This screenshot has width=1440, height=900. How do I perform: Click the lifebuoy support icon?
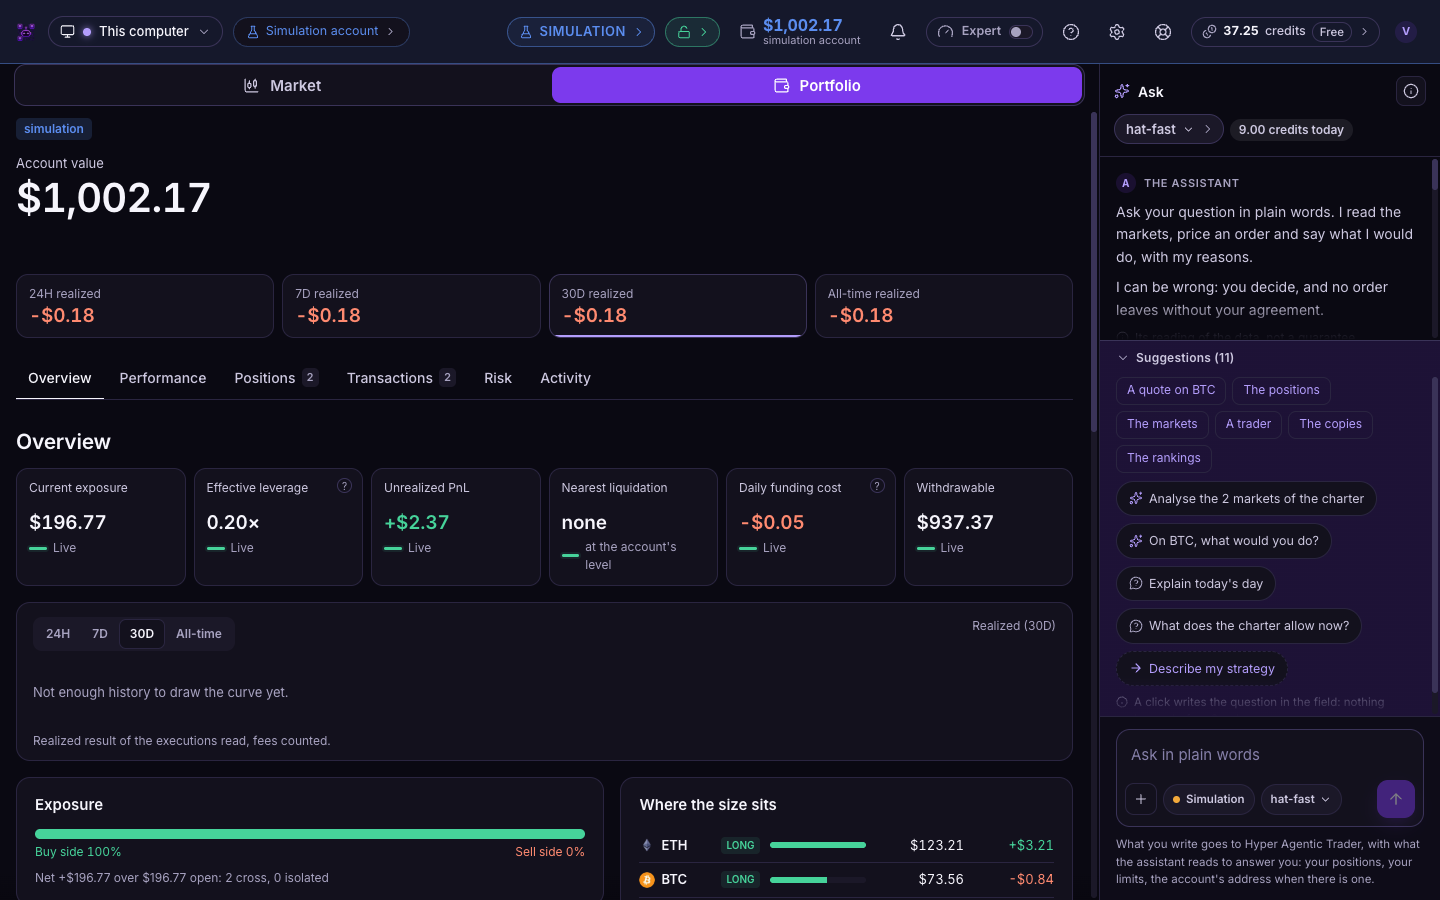(x=1163, y=32)
